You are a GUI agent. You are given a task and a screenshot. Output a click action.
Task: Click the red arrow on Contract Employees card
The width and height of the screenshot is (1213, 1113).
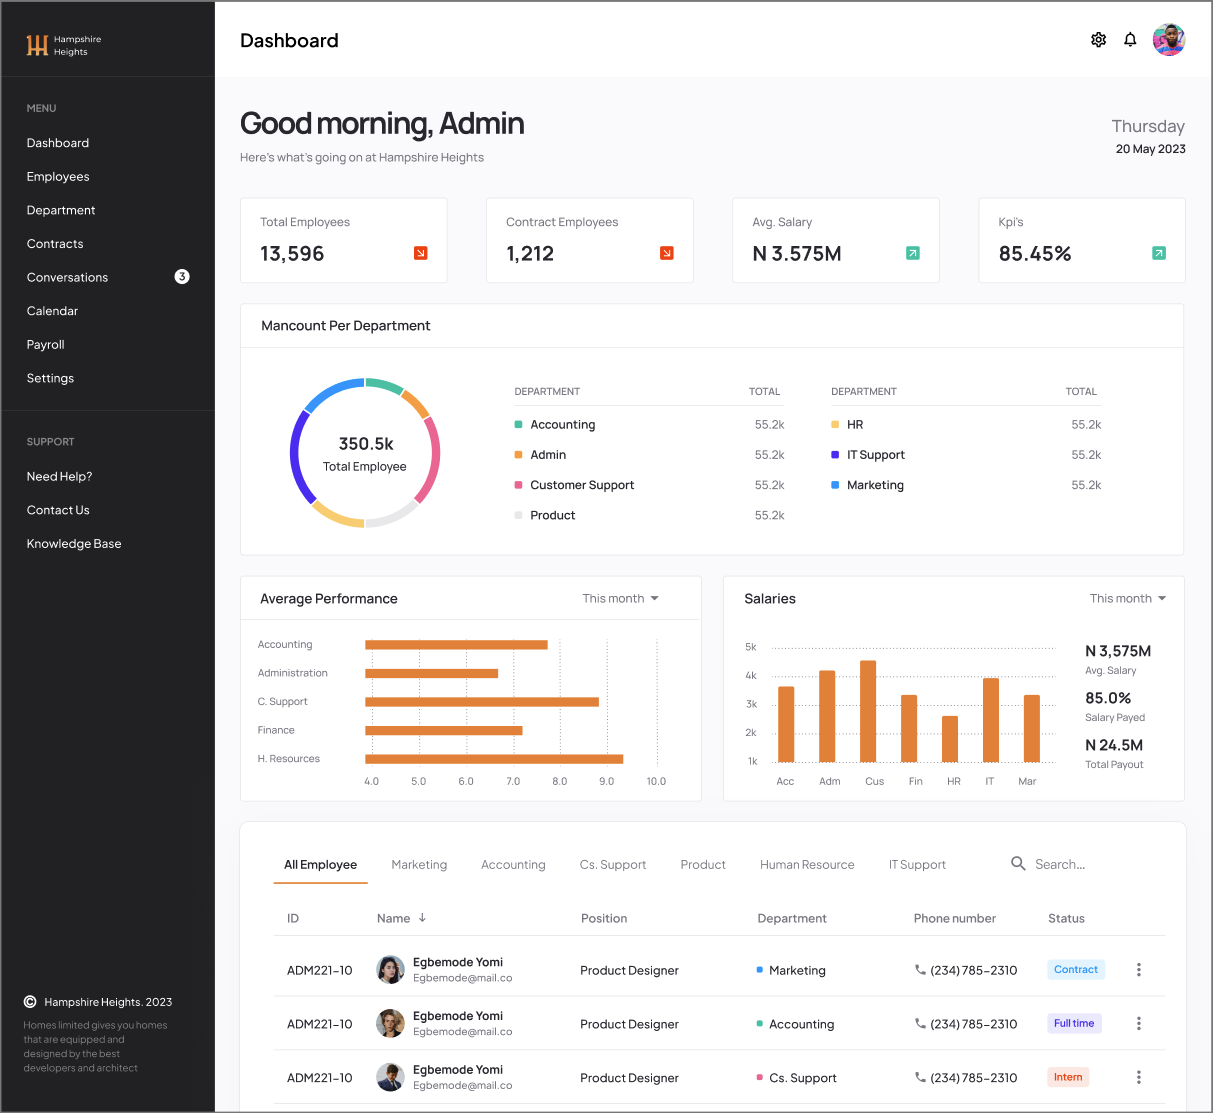(666, 253)
